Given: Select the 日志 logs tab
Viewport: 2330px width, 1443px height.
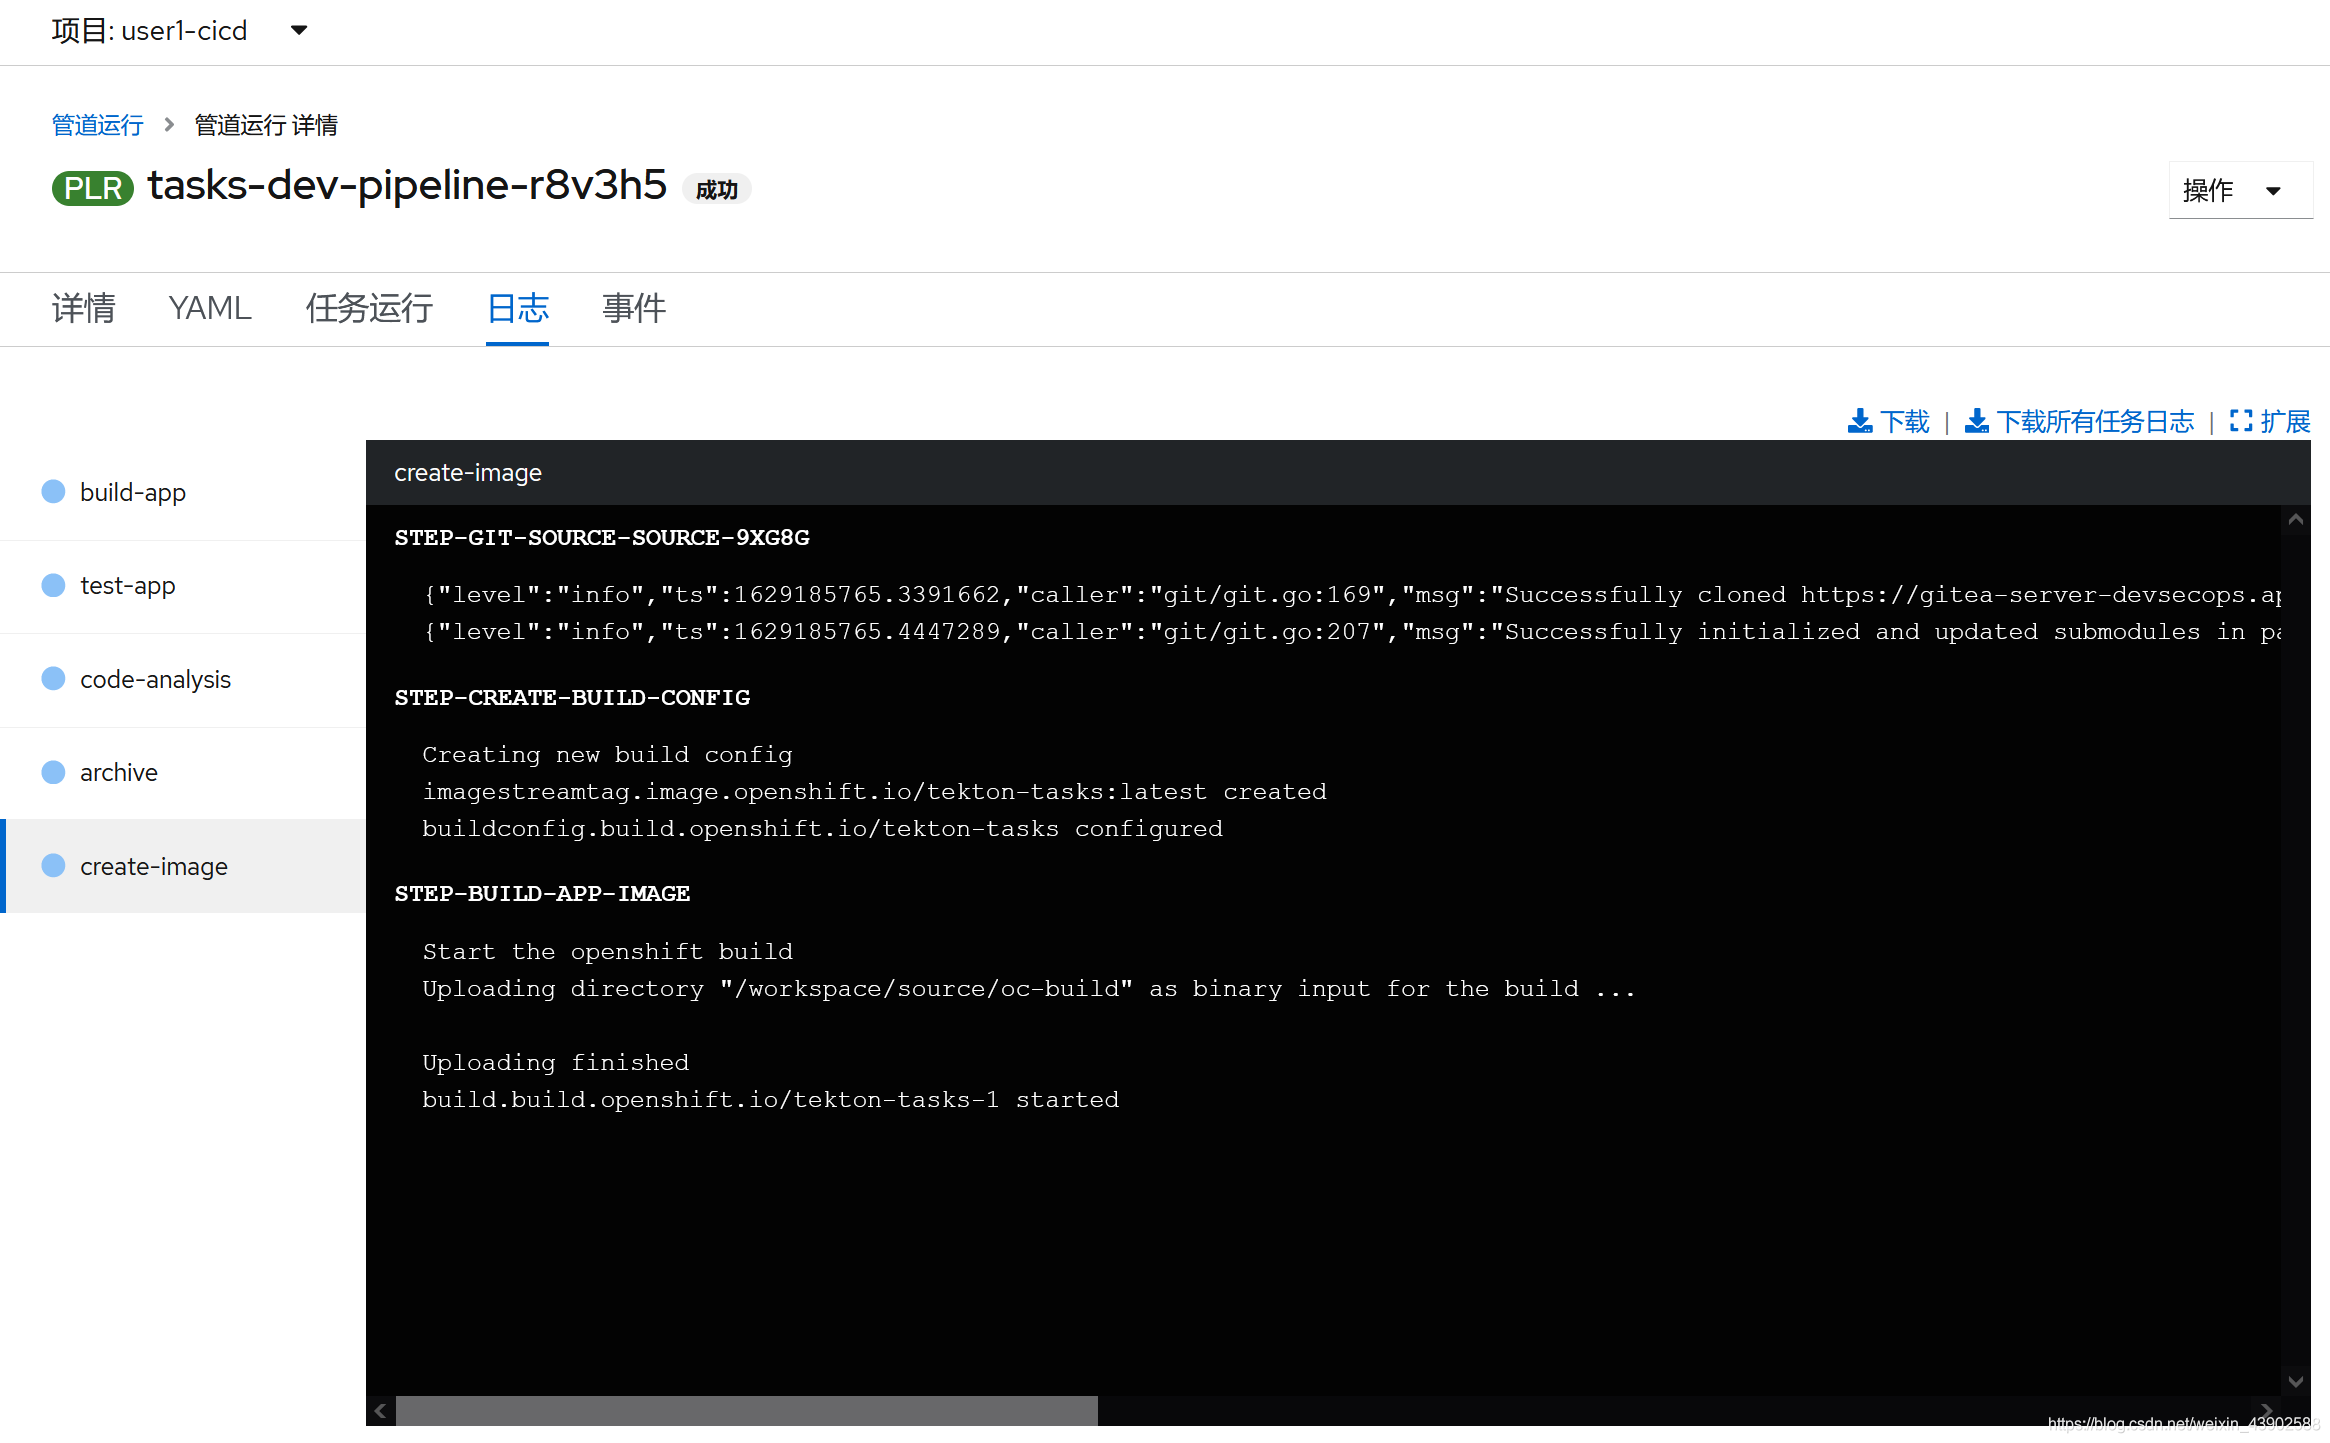Looking at the screenshot, I should tap(517, 308).
